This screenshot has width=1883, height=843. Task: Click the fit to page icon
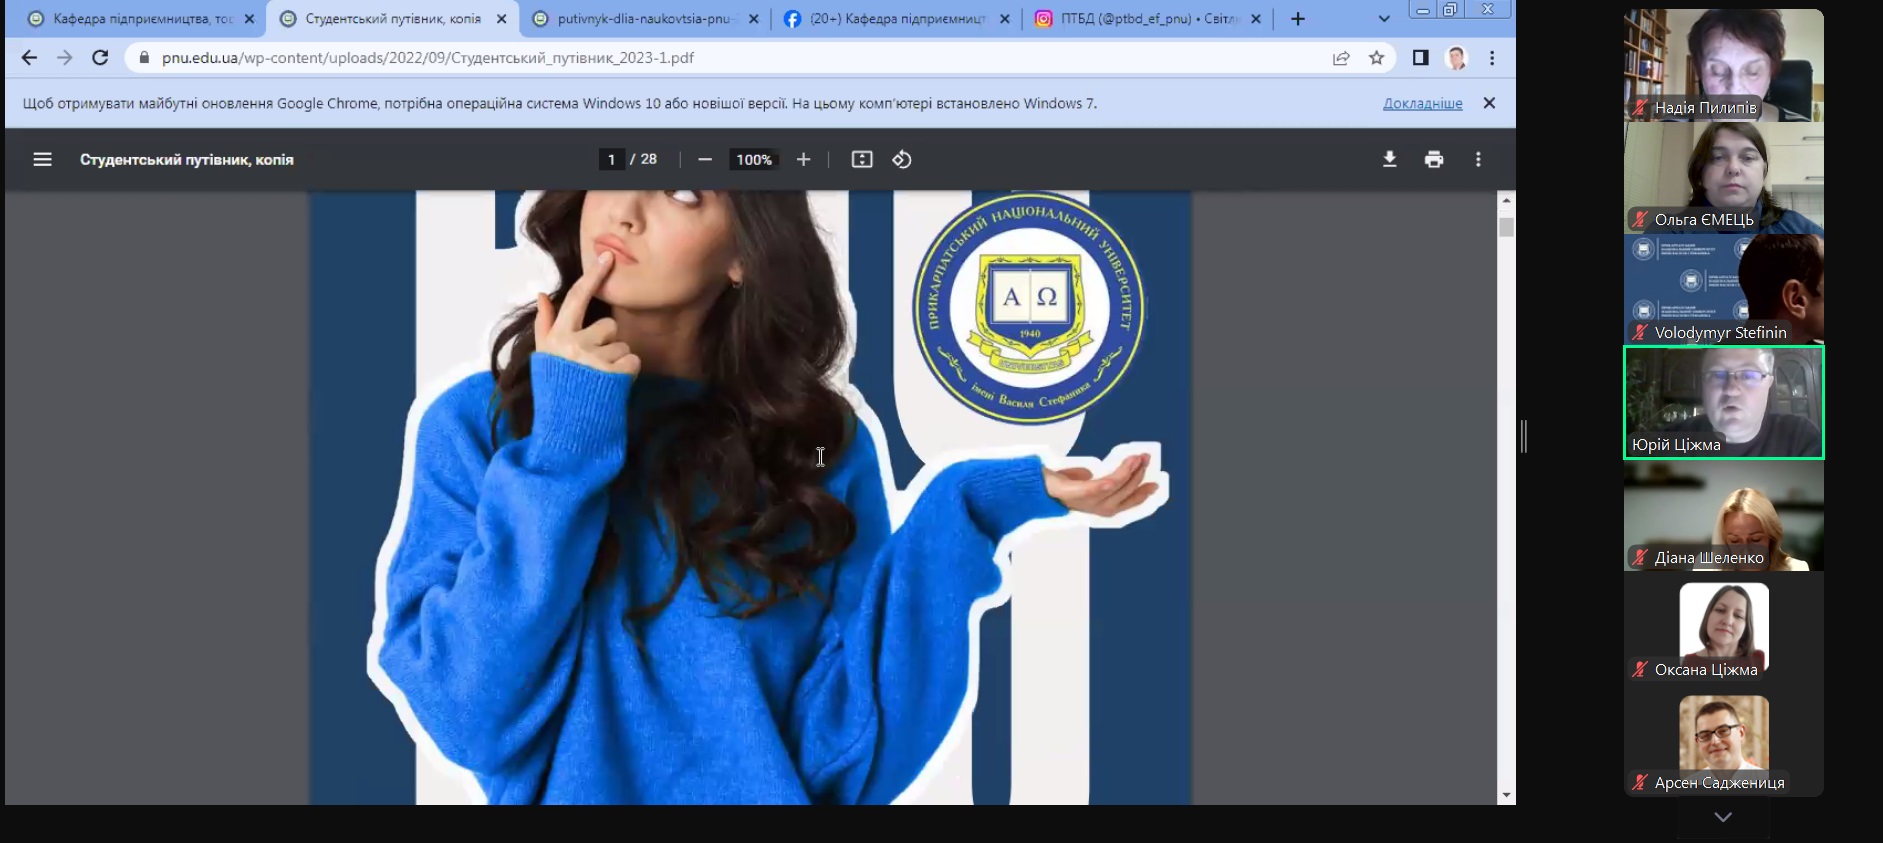[x=862, y=159]
